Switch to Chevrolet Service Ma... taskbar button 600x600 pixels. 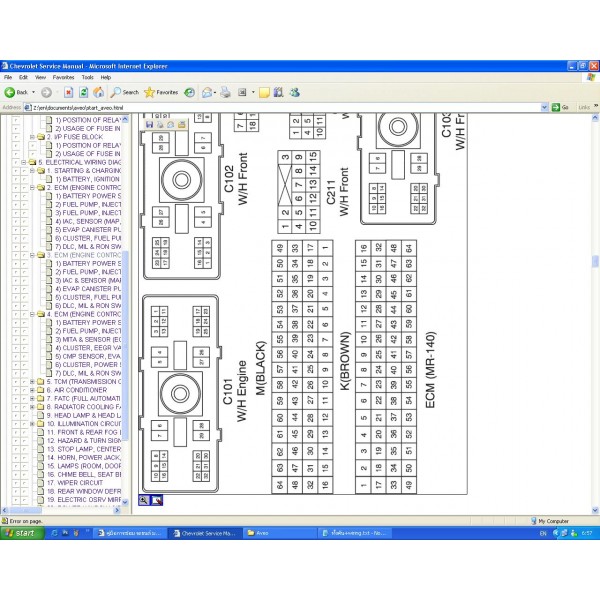pos(205,533)
